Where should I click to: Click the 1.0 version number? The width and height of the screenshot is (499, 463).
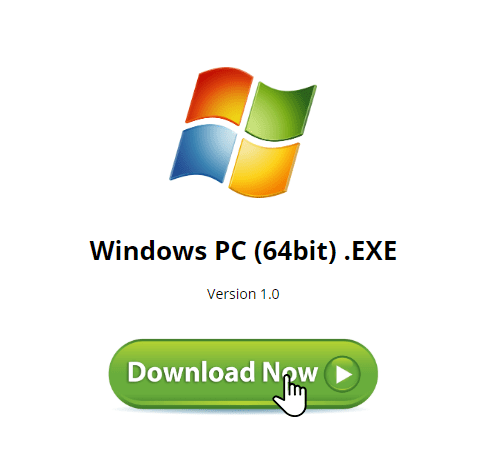[x=270, y=294]
